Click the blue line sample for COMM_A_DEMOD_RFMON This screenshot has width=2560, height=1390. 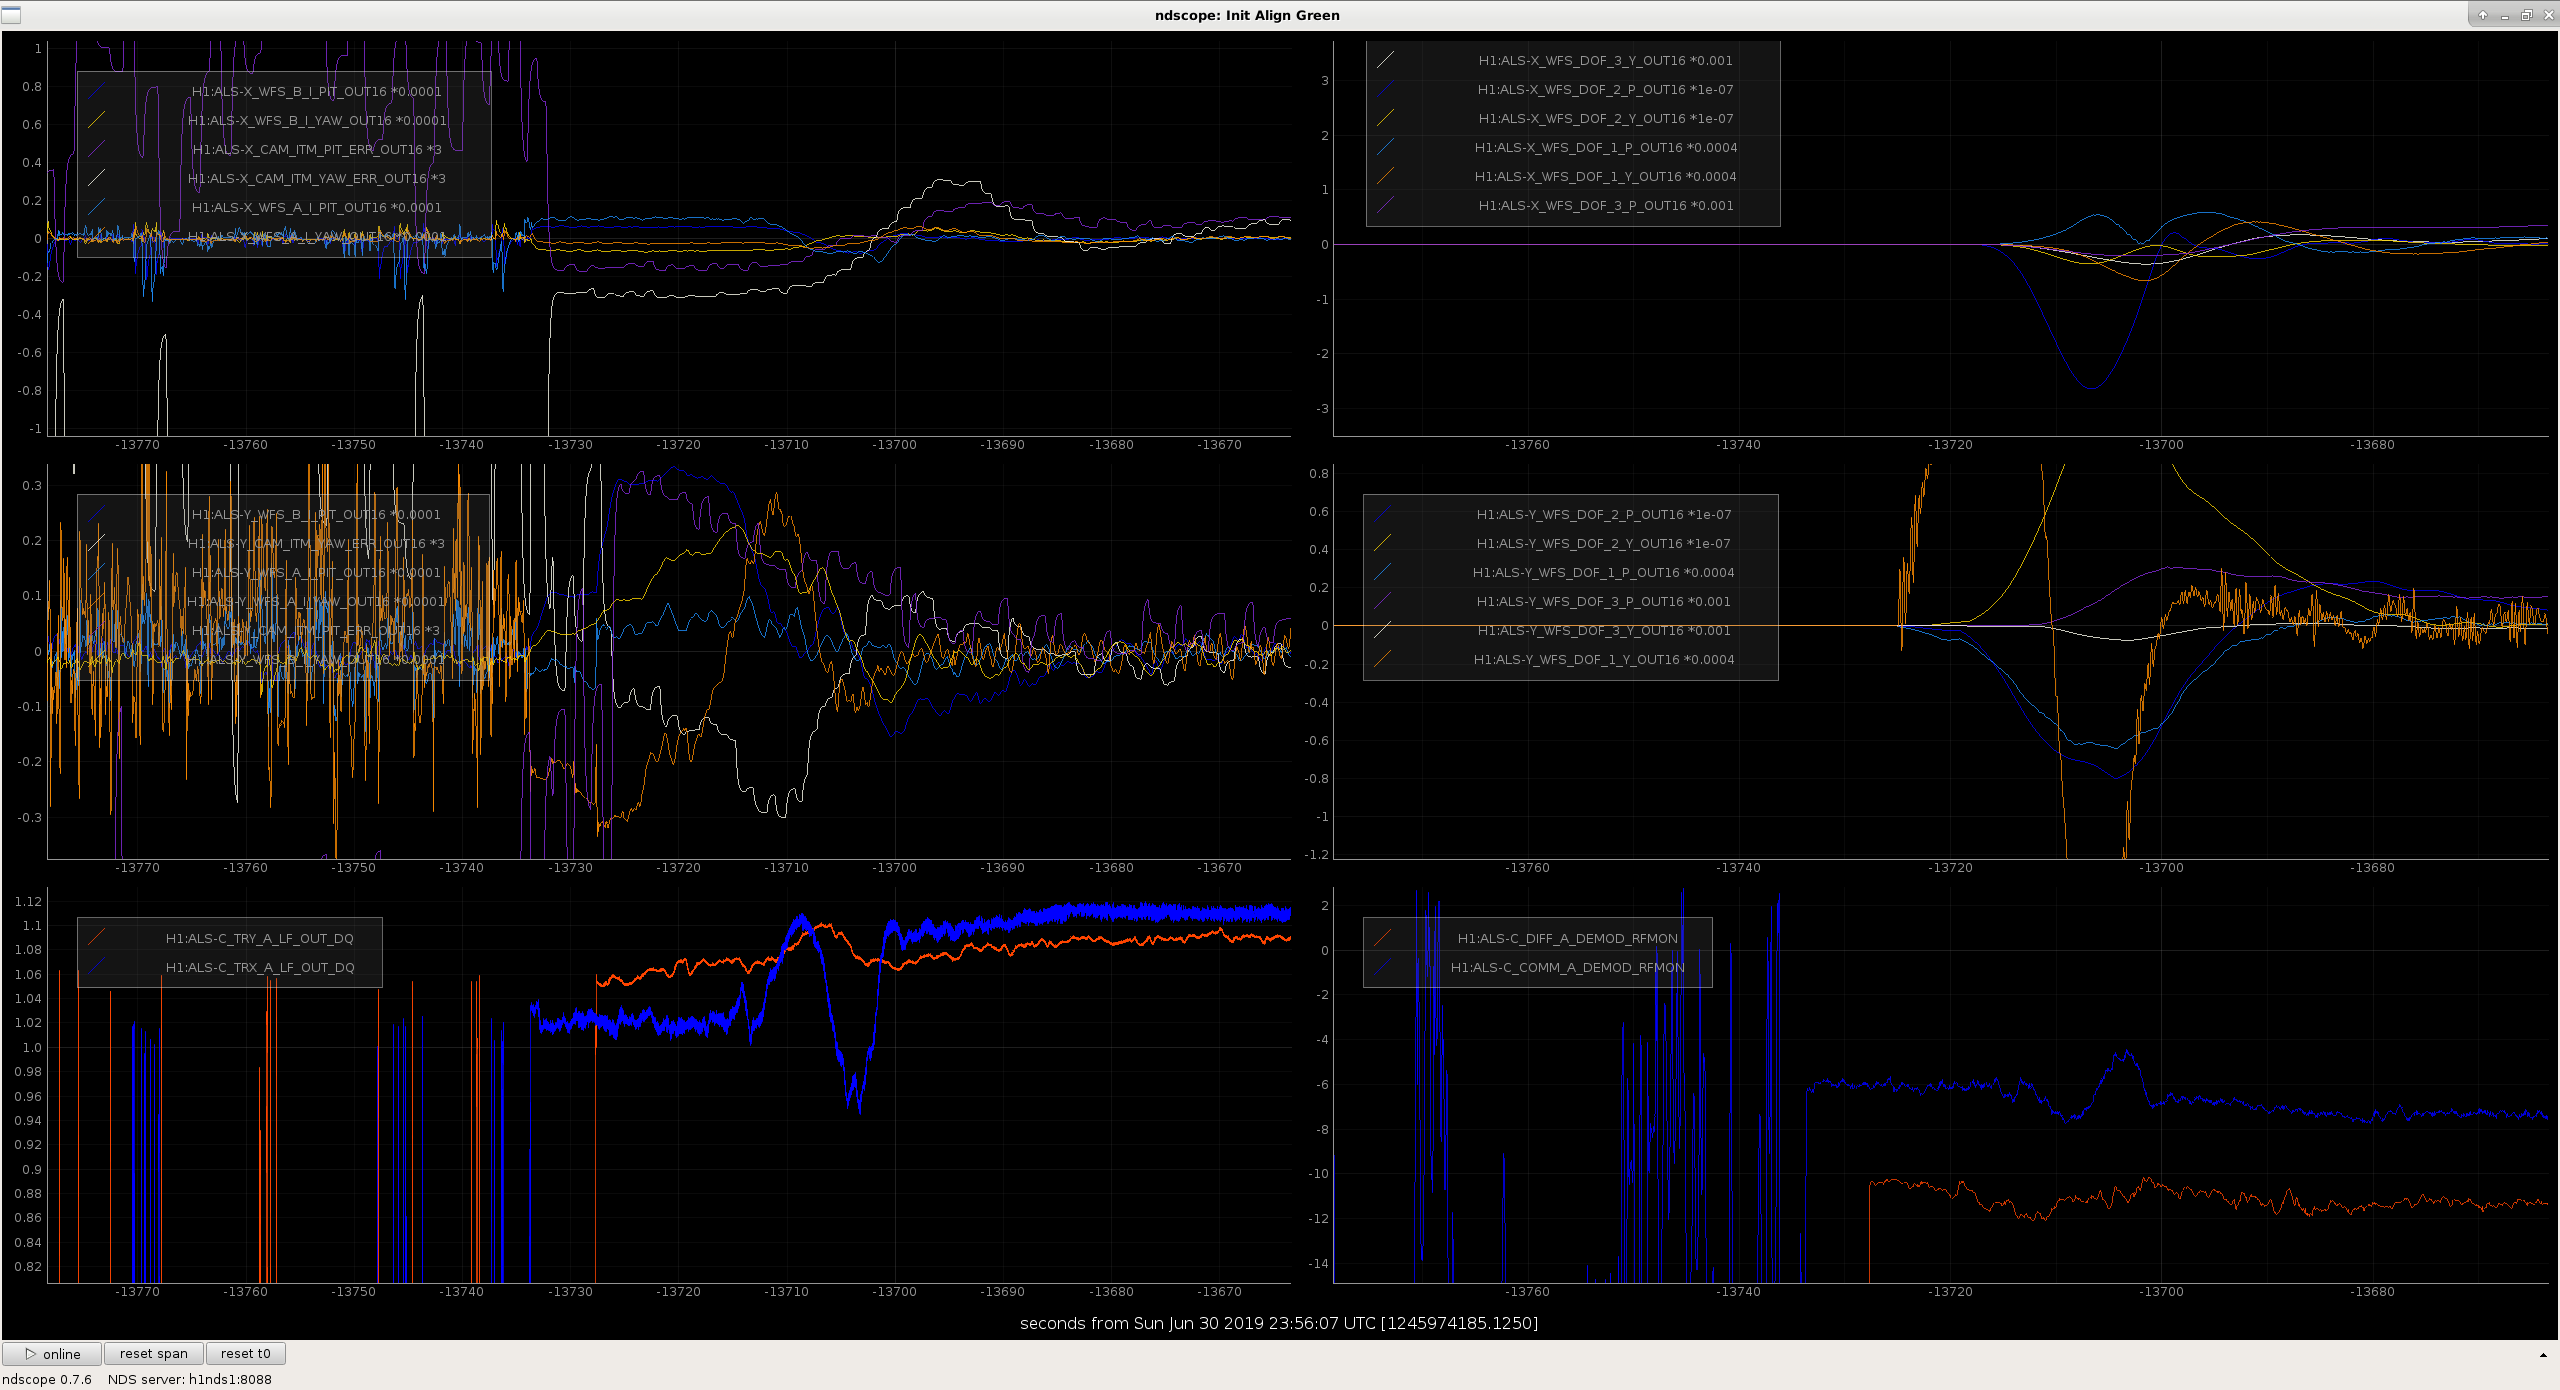1383,967
